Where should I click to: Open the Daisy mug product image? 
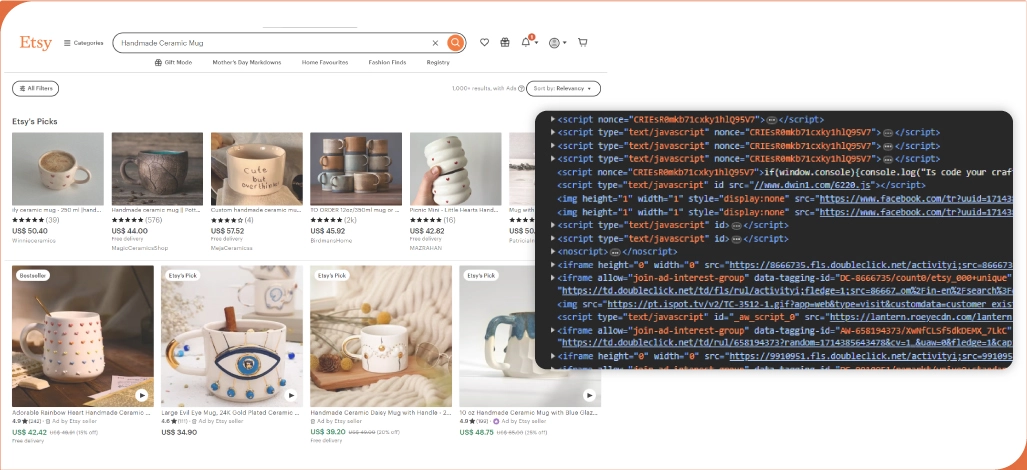click(381, 336)
